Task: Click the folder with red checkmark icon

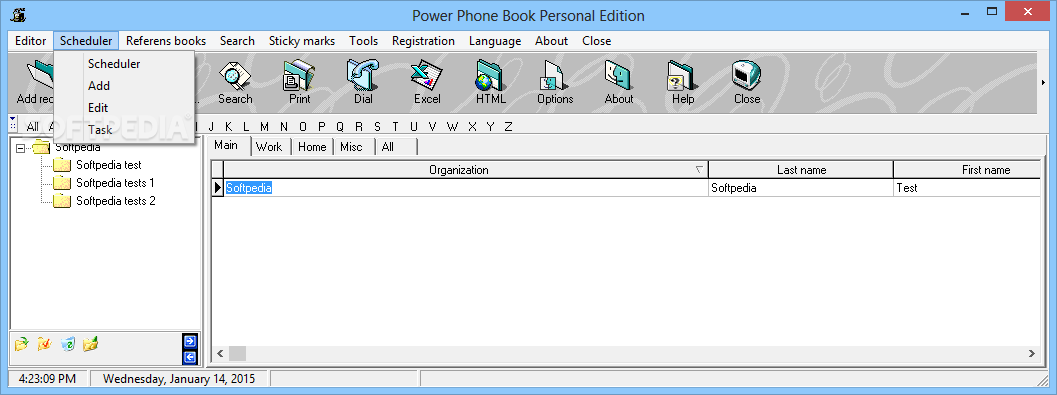Action: click(x=44, y=344)
